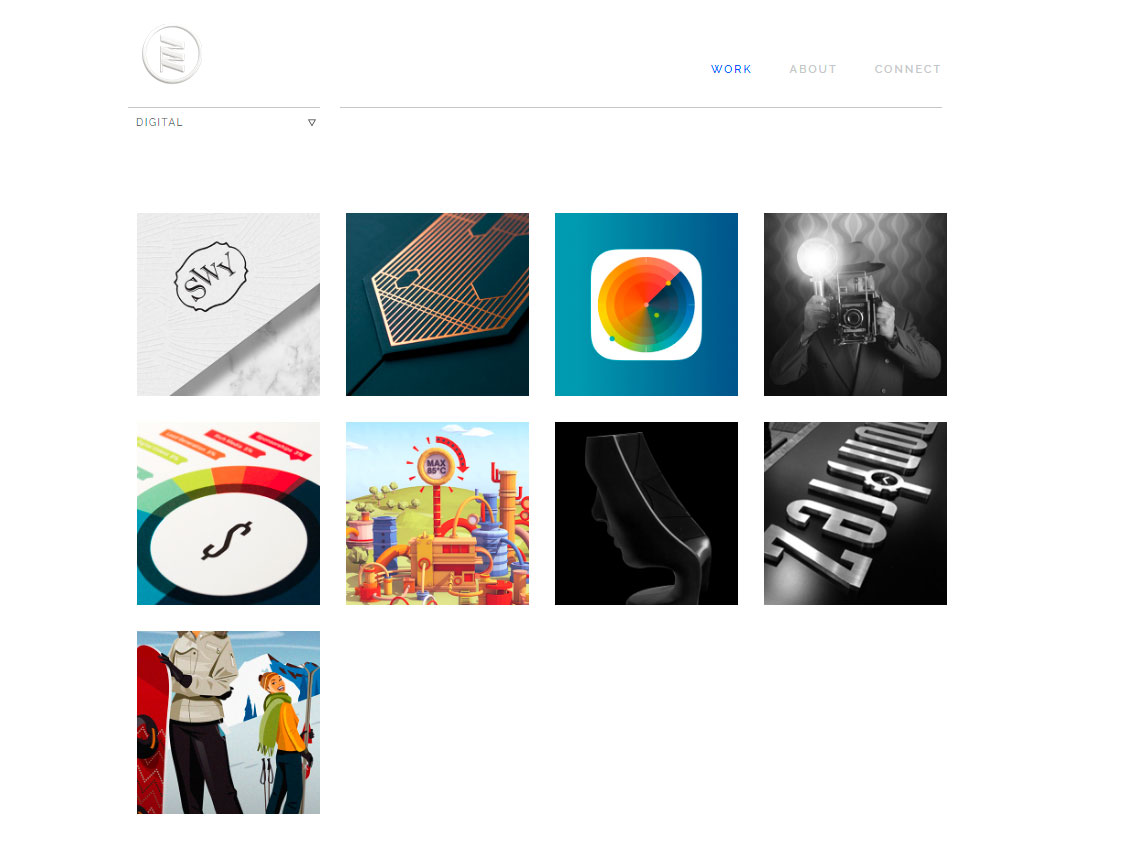1133x853 pixels.
Task: Click the dollar sign symbol in white circle
Action: pos(227,540)
